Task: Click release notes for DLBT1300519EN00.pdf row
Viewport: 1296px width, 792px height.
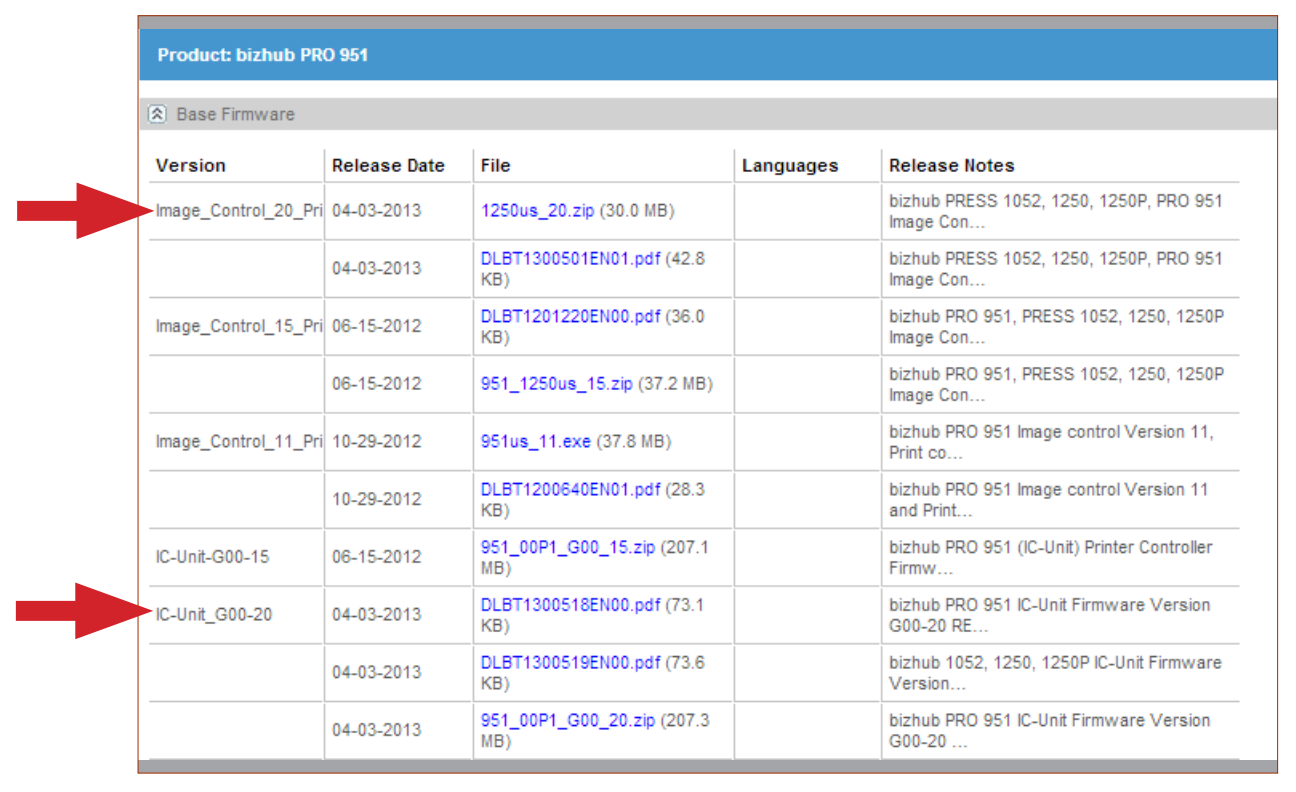Action: click(1055, 672)
